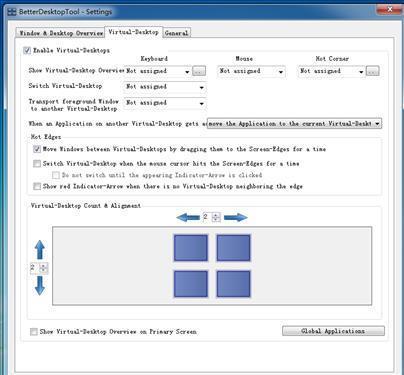Select the bottom-right virtual desktop thumbnail

(233, 284)
